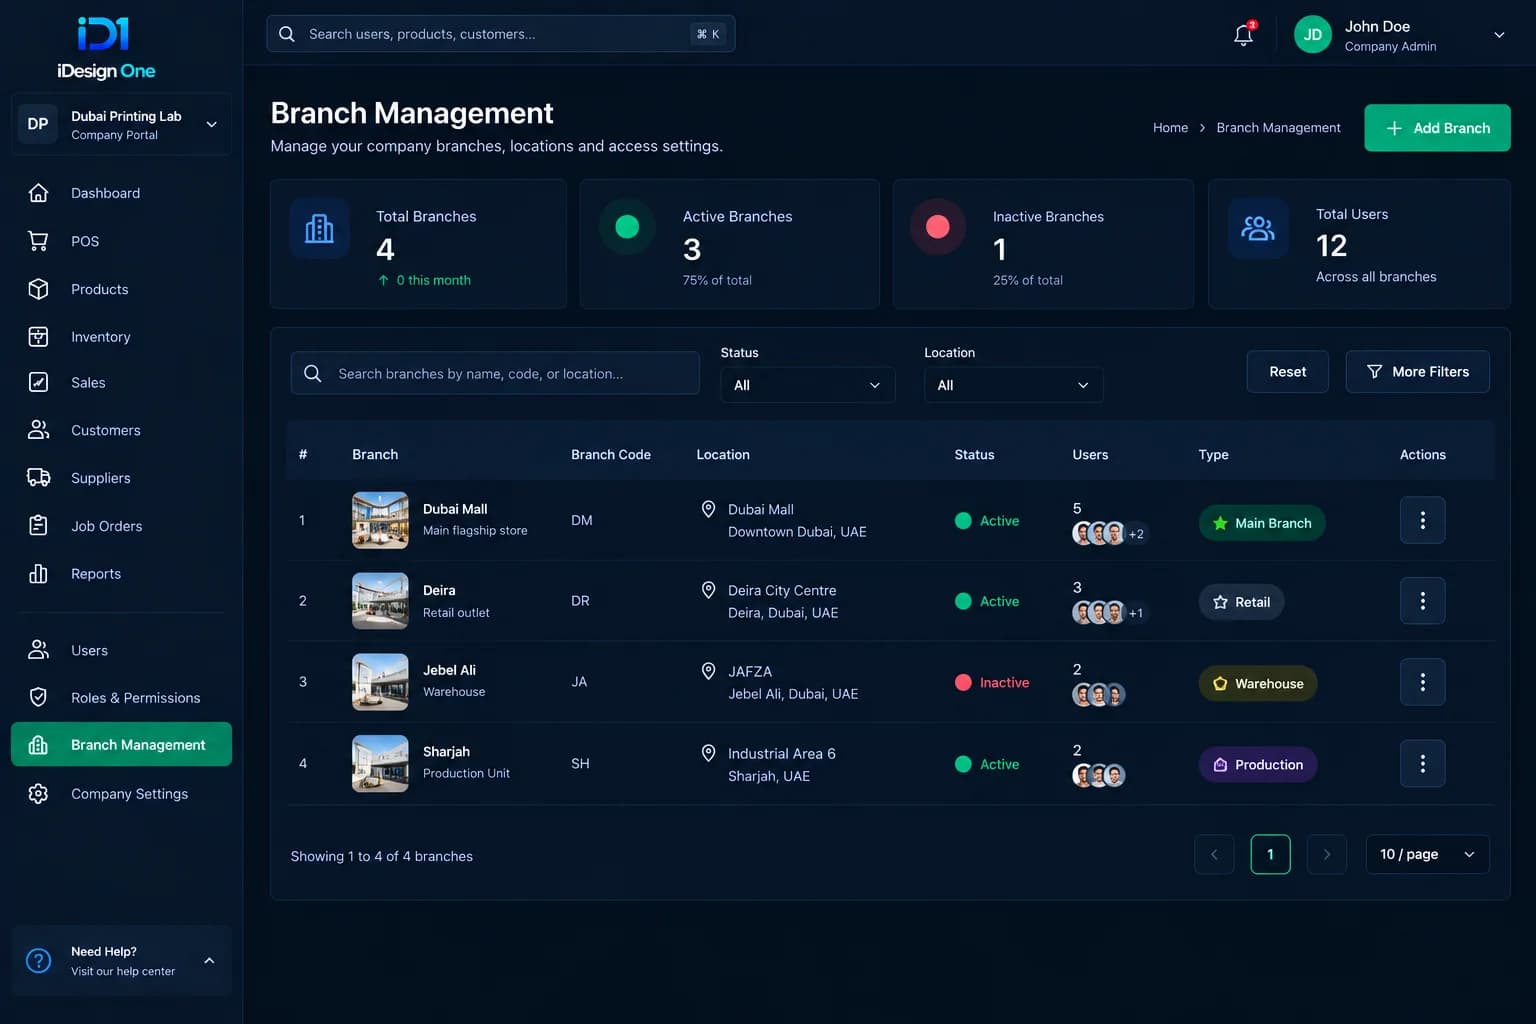This screenshot has width=1536, height=1024.
Task: Click the Total Branches building icon
Action: click(319, 229)
